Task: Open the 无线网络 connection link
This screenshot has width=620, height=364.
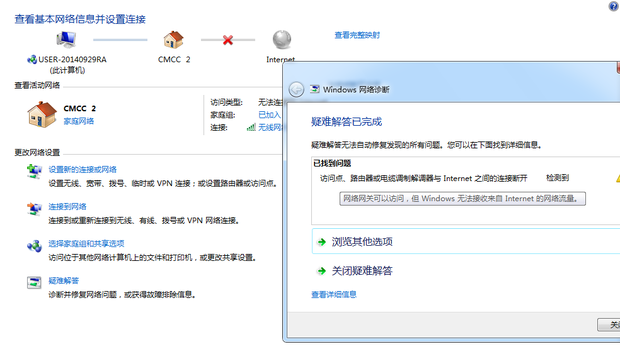Action: 270,127
